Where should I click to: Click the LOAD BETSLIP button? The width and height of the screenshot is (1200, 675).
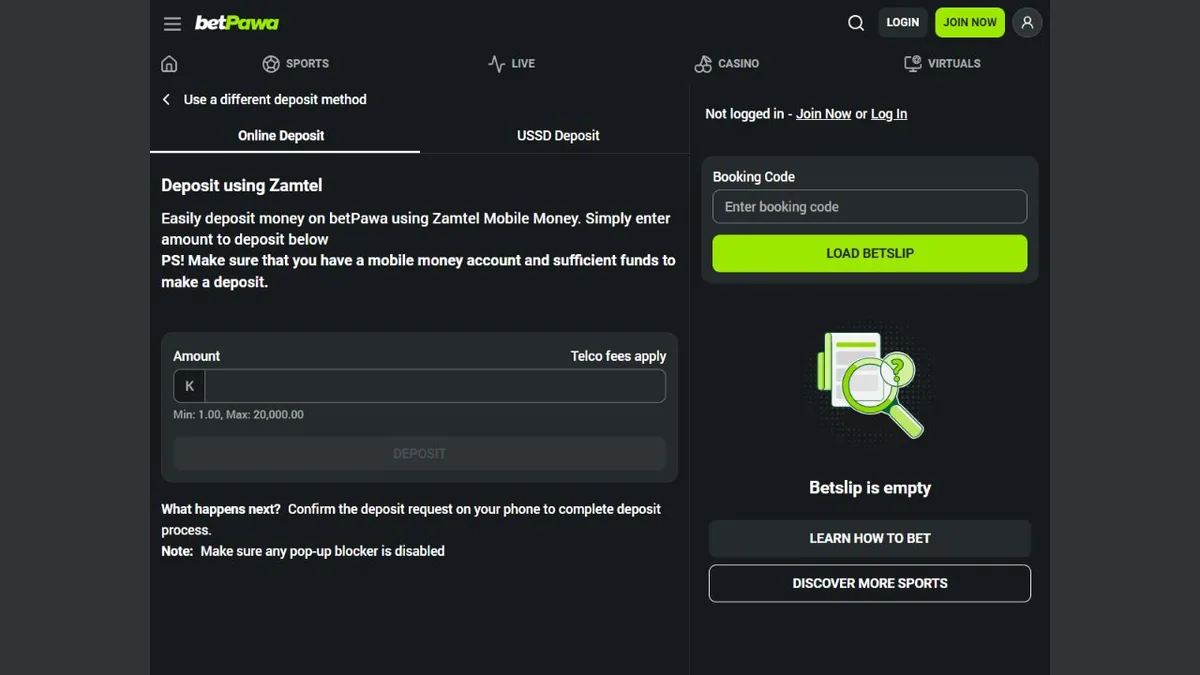[870, 253]
